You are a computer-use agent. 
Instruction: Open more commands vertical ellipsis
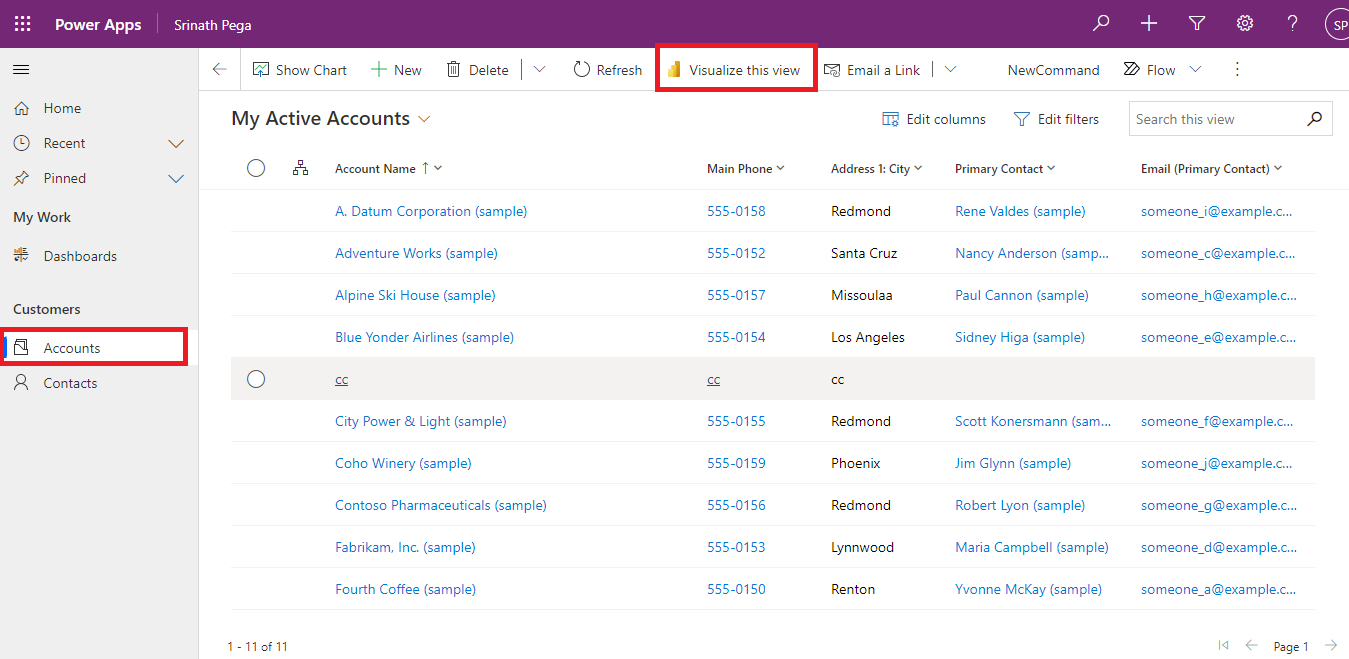[1237, 70]
